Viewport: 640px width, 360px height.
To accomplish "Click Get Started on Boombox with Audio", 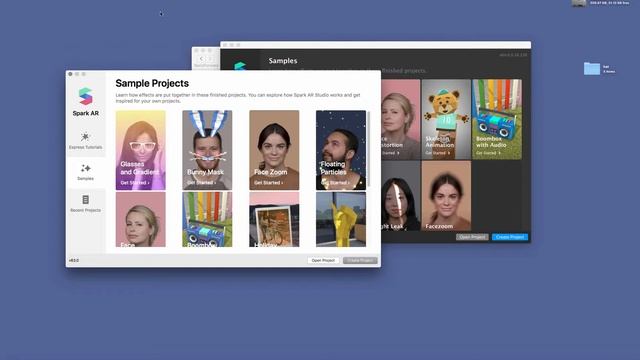I will point(488,153).
